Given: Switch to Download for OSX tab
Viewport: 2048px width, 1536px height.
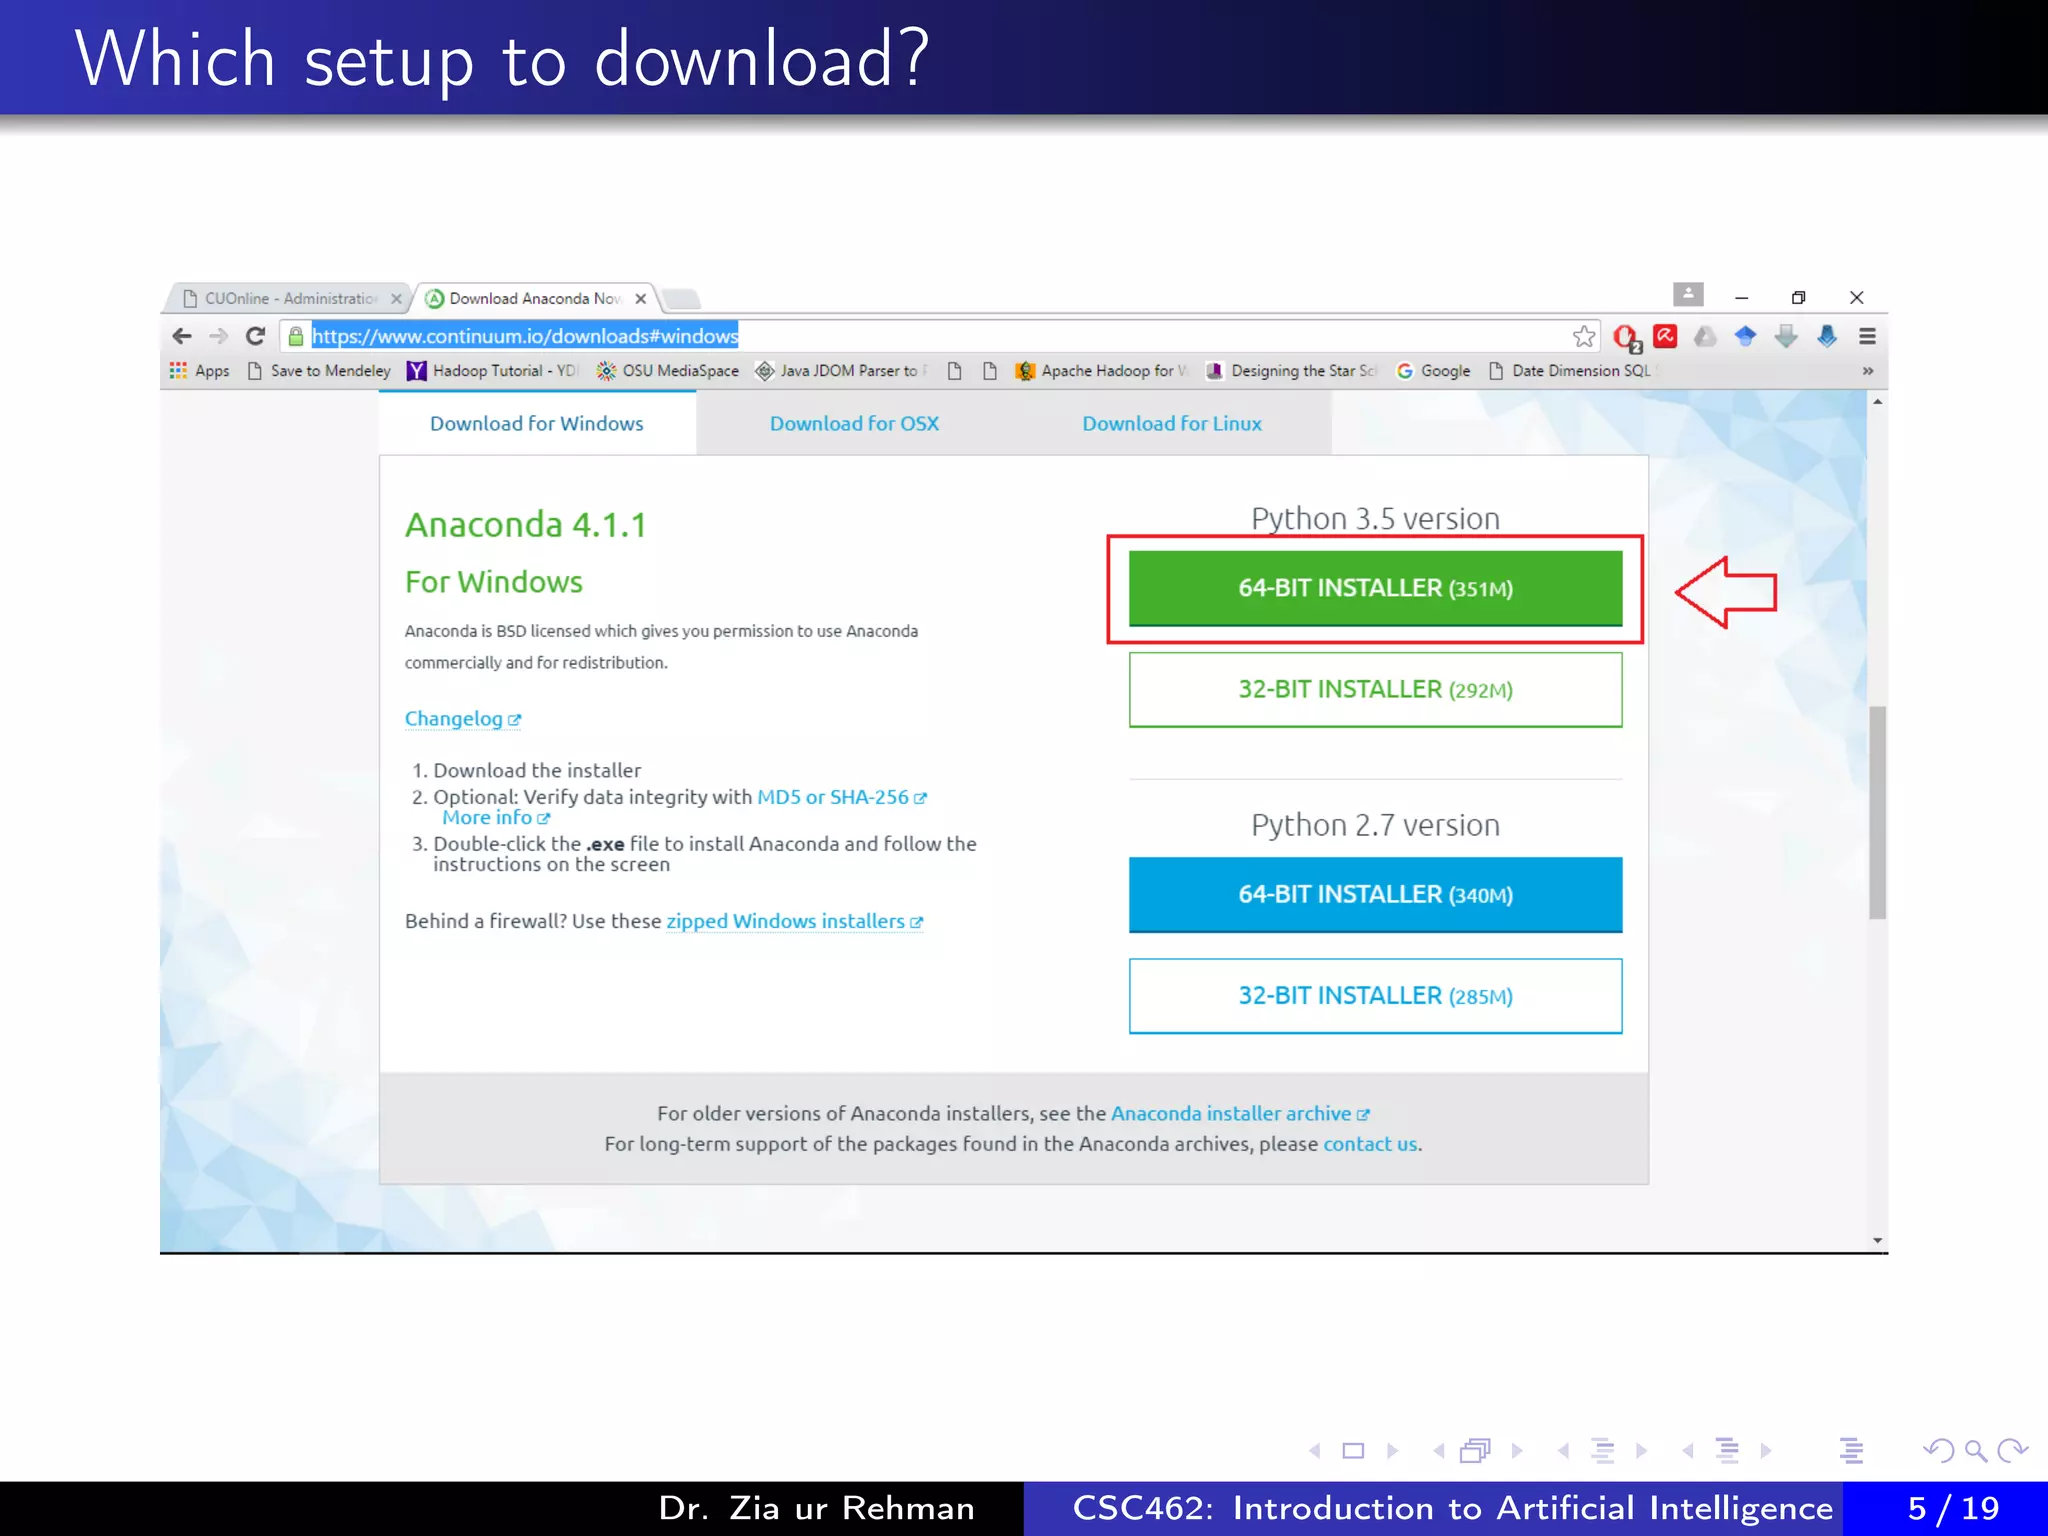Looking at the screenshot, I should (854, 424).
